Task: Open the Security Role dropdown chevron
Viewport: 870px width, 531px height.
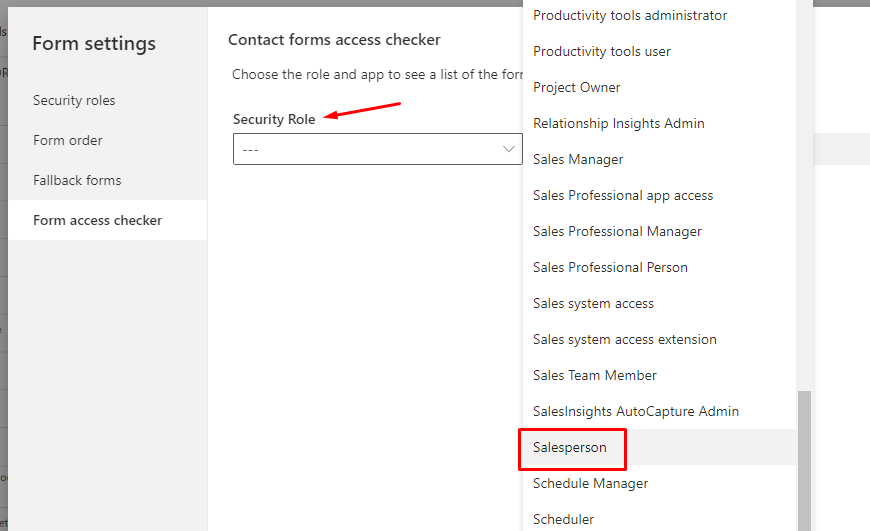Action: click(x=508, y=149)
